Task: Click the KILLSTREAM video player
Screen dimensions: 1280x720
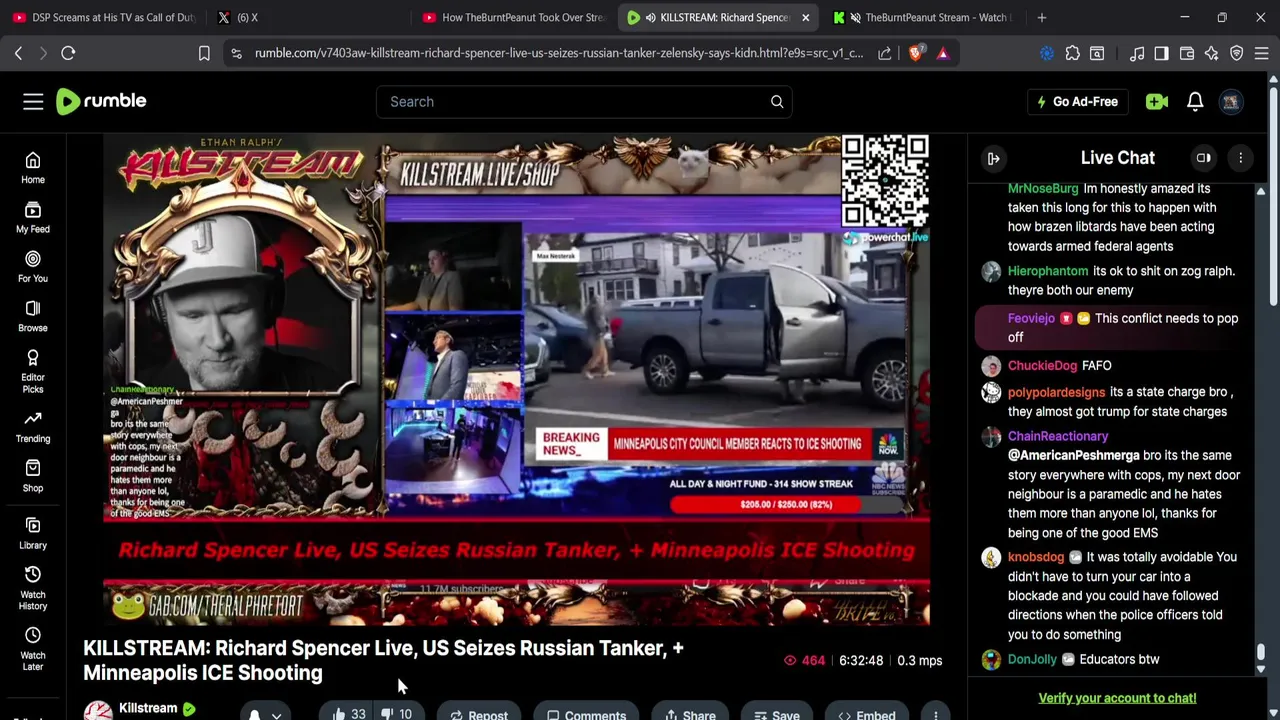Action: 516,380
